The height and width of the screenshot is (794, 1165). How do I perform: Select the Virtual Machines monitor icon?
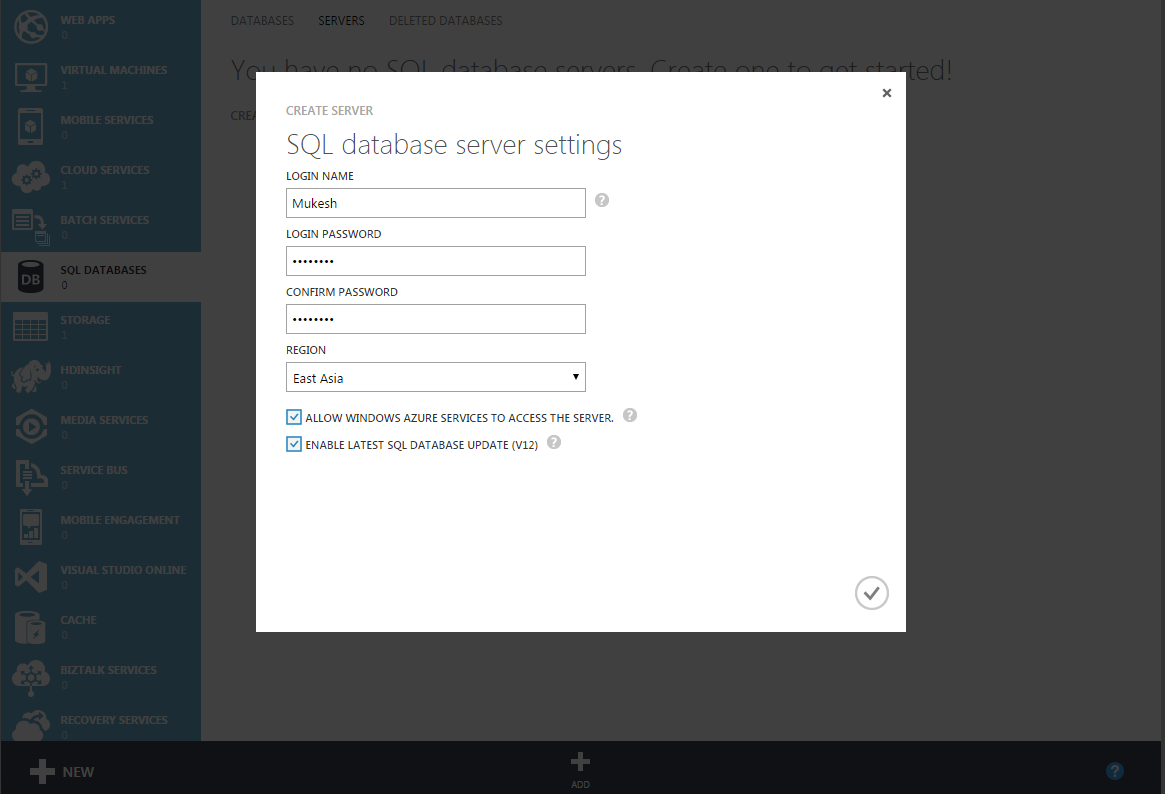click(x=30, y=77)
